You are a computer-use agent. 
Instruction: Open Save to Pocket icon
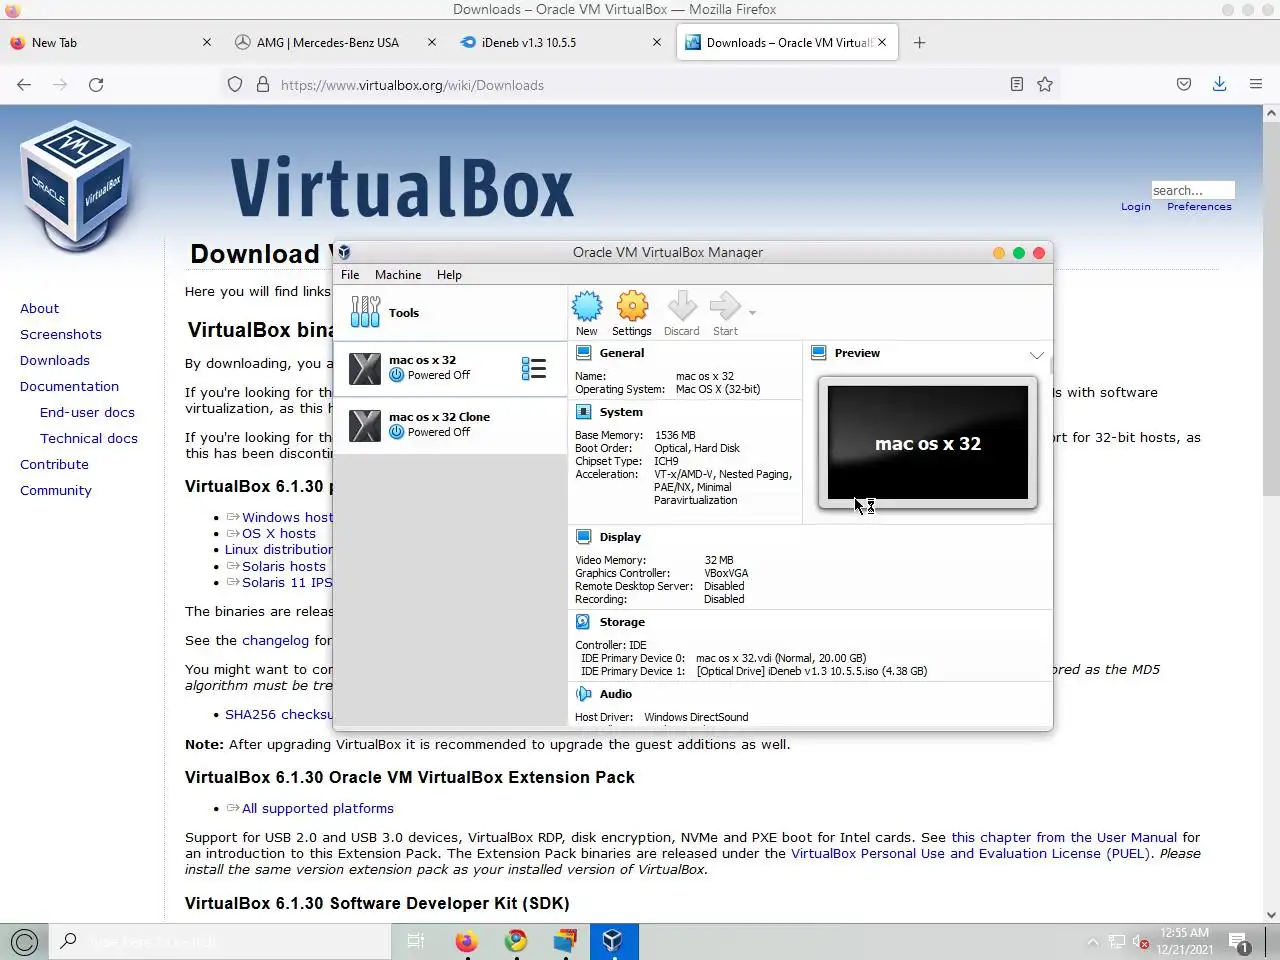(1184, 85)
